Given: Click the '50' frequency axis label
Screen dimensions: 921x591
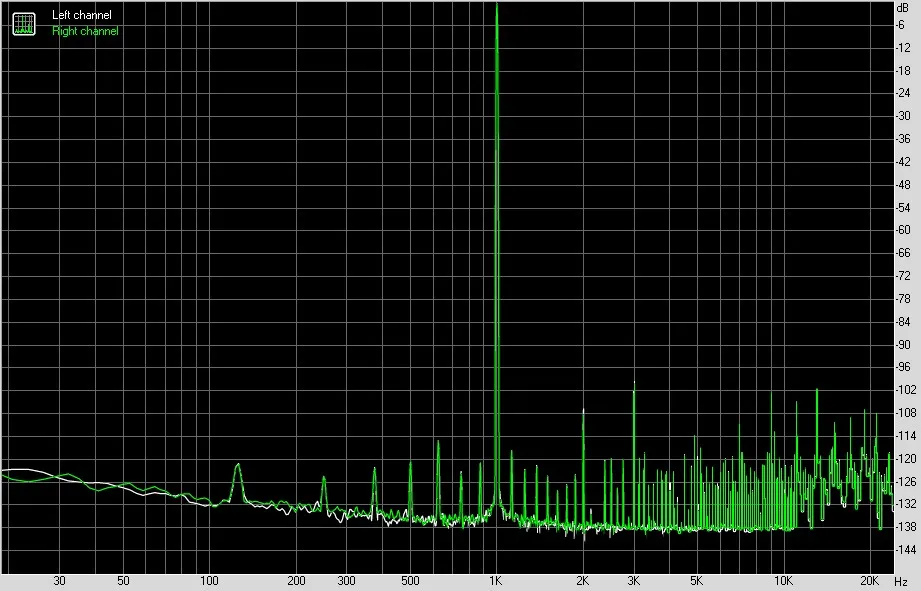Looking at the screenshot, I should coord(123,581).
